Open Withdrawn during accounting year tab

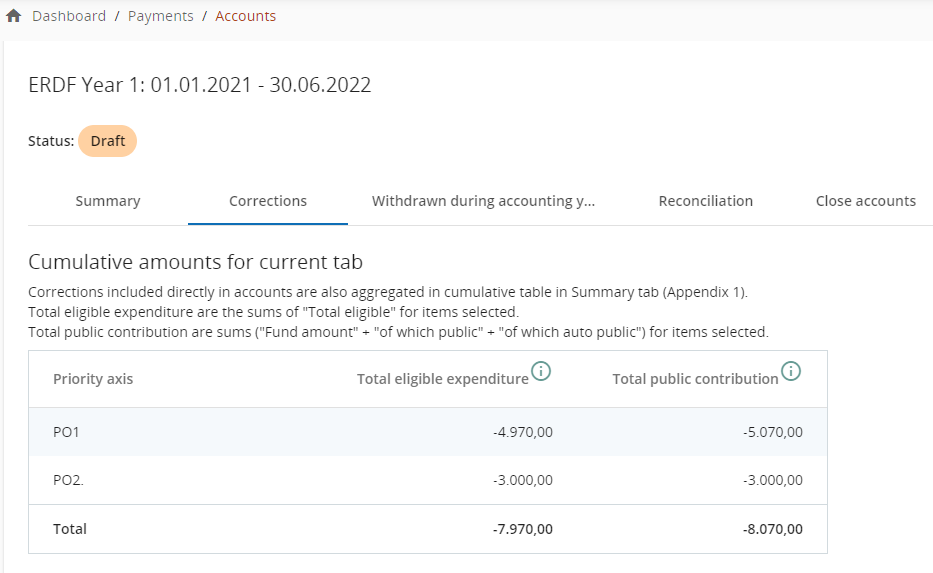click(x=483, y=201)
